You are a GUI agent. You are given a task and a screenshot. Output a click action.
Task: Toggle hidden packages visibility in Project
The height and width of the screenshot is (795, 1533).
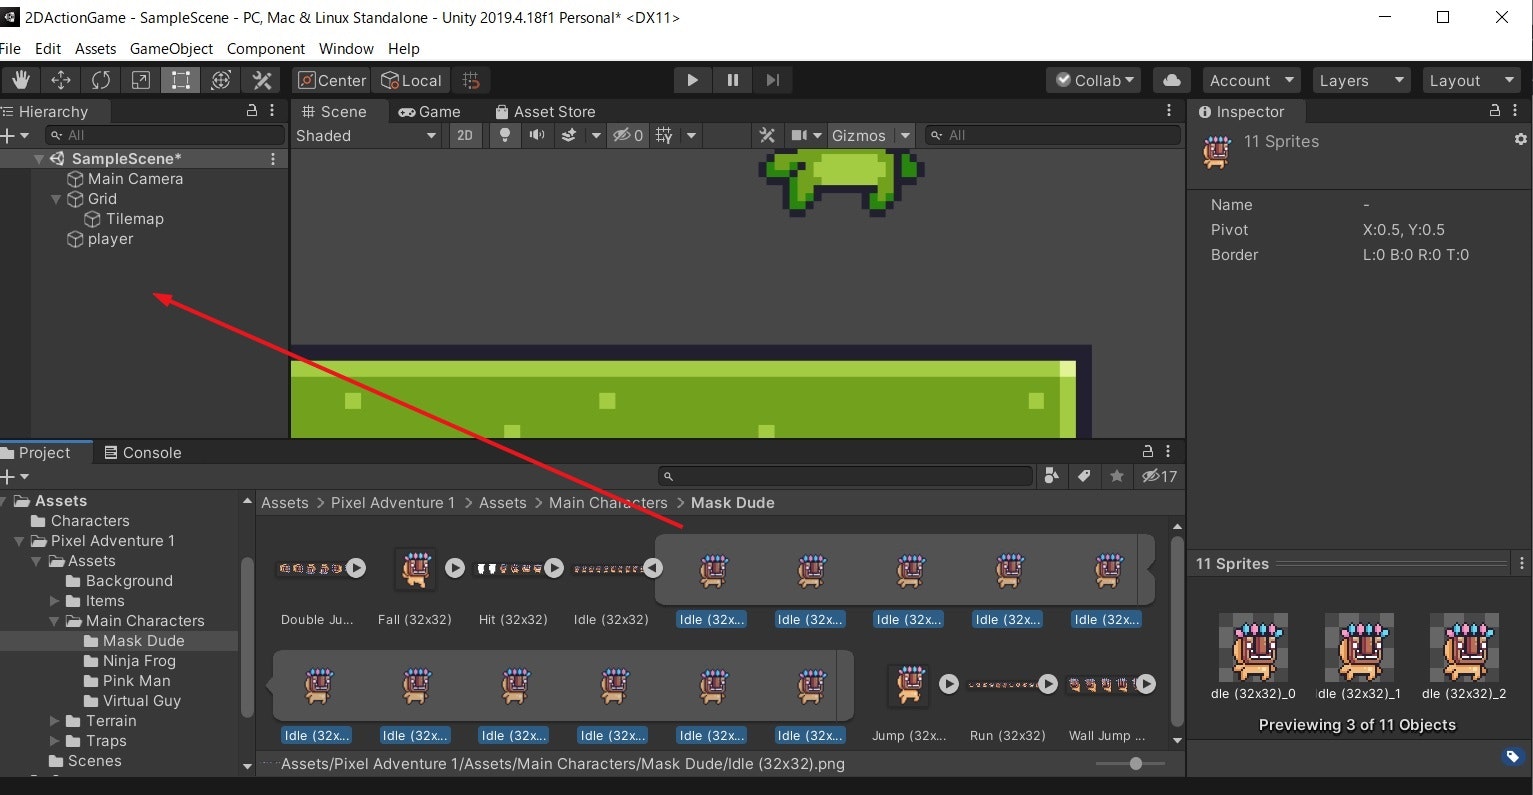click(x=1160, y=476)
